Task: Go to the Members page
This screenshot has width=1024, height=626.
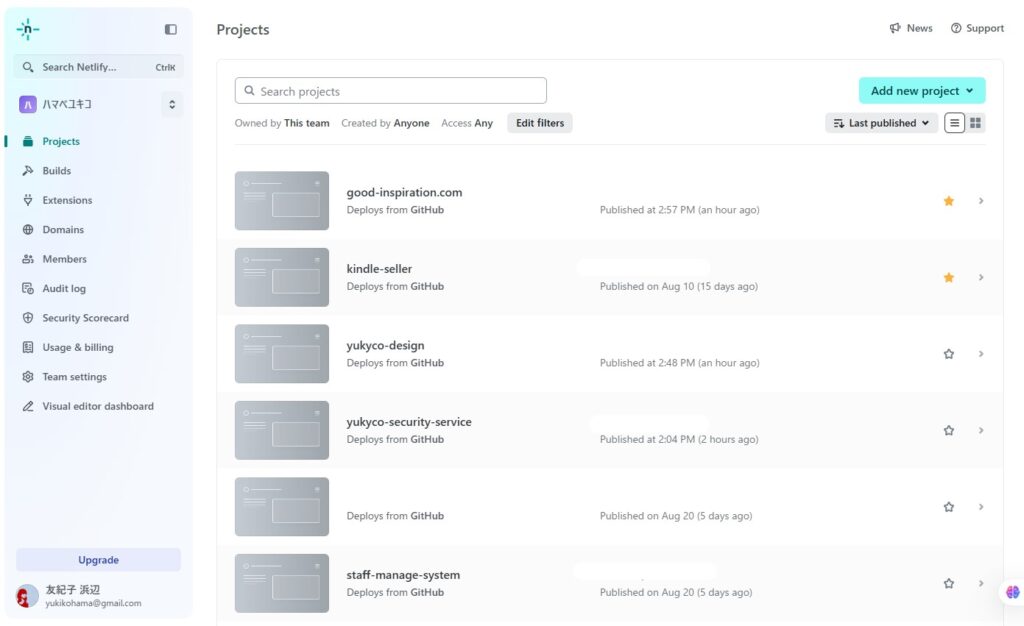Action: (65, 259)
